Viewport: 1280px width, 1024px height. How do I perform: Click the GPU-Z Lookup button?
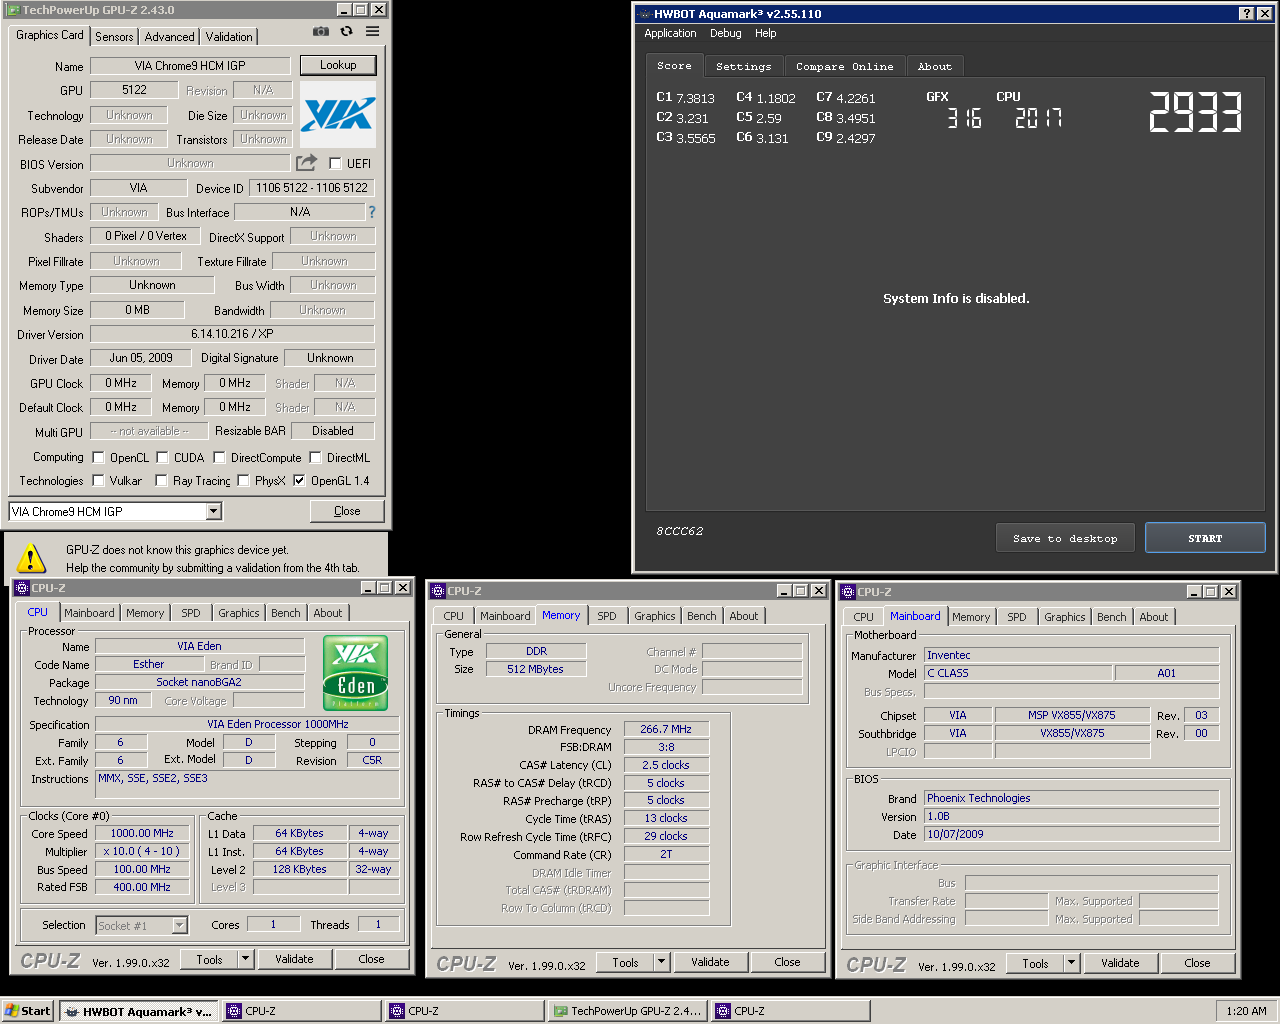(x=338, y=65)
